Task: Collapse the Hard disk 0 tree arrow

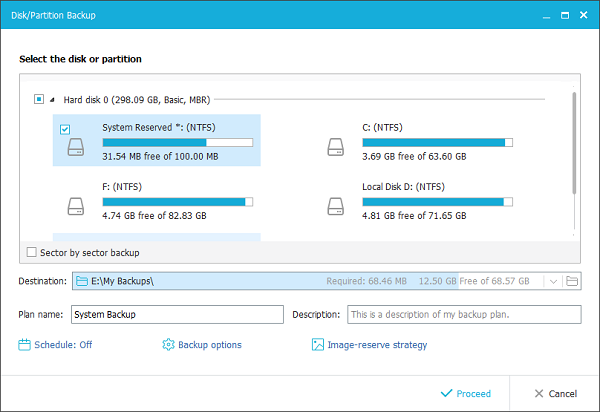Action: (x=52, y=100)
